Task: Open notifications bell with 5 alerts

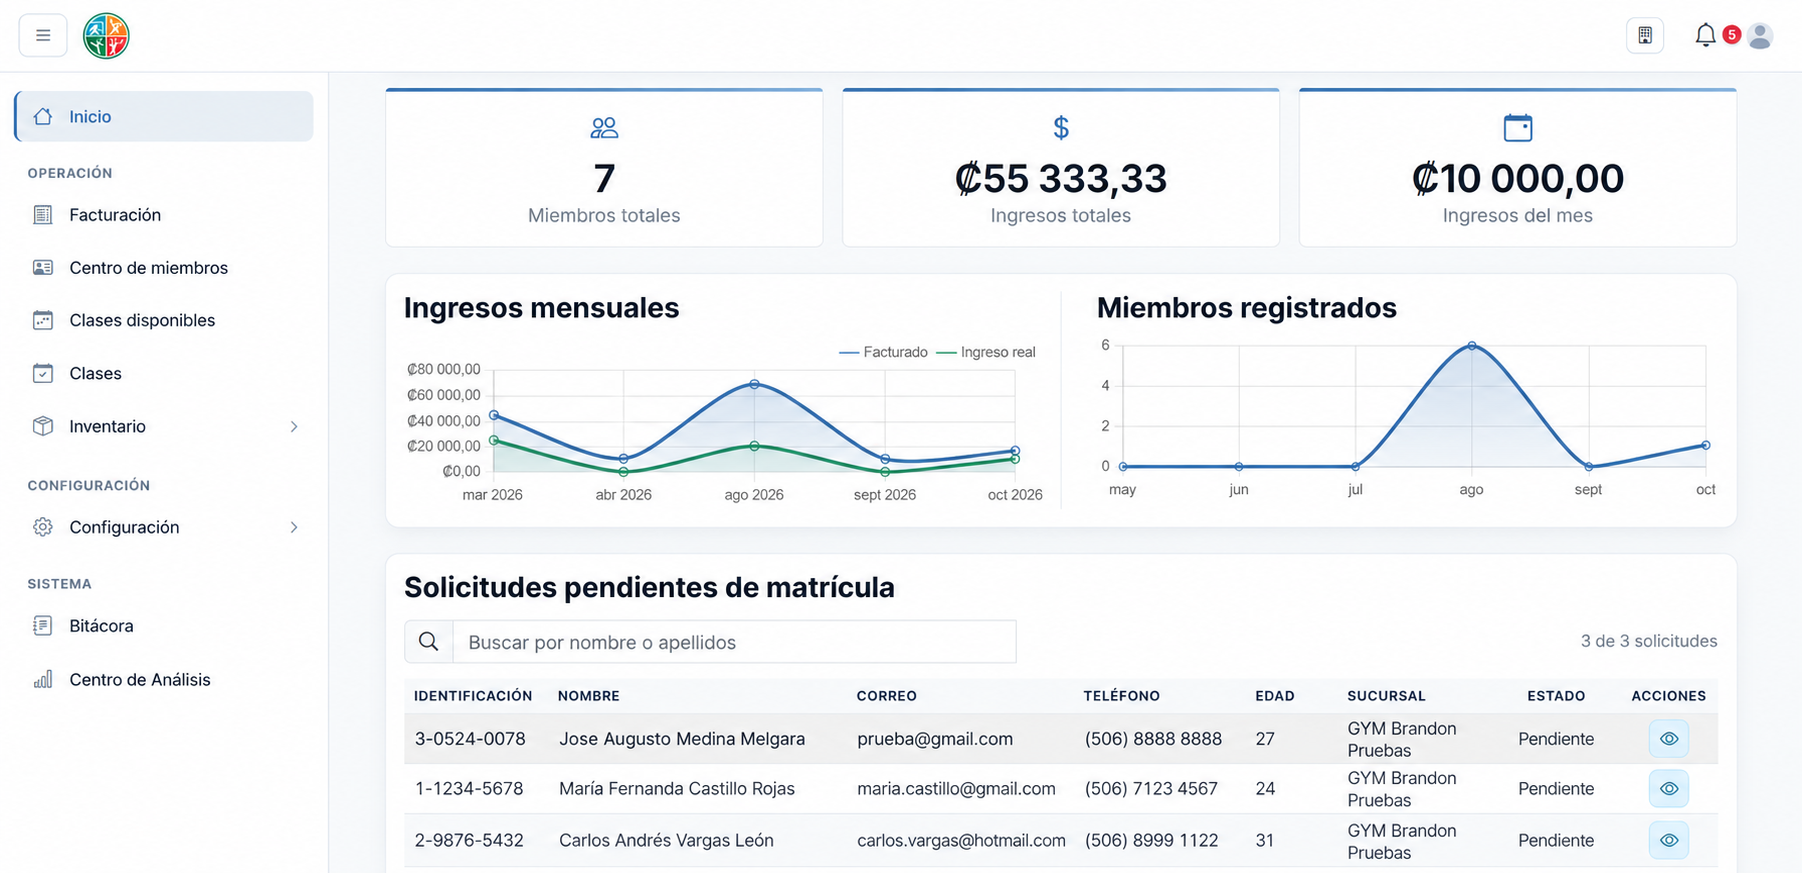Action: (1706, 35)
